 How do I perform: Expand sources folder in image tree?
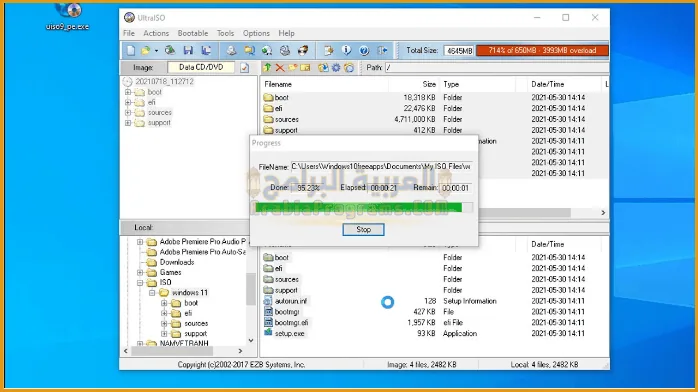(128, 113)
